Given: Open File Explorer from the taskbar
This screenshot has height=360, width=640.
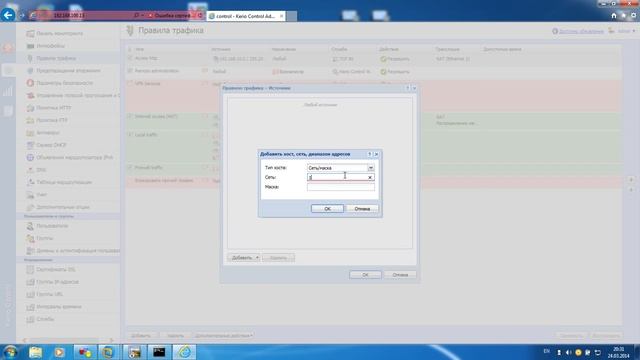Looking at the screenshot, I should coord(36,352).
